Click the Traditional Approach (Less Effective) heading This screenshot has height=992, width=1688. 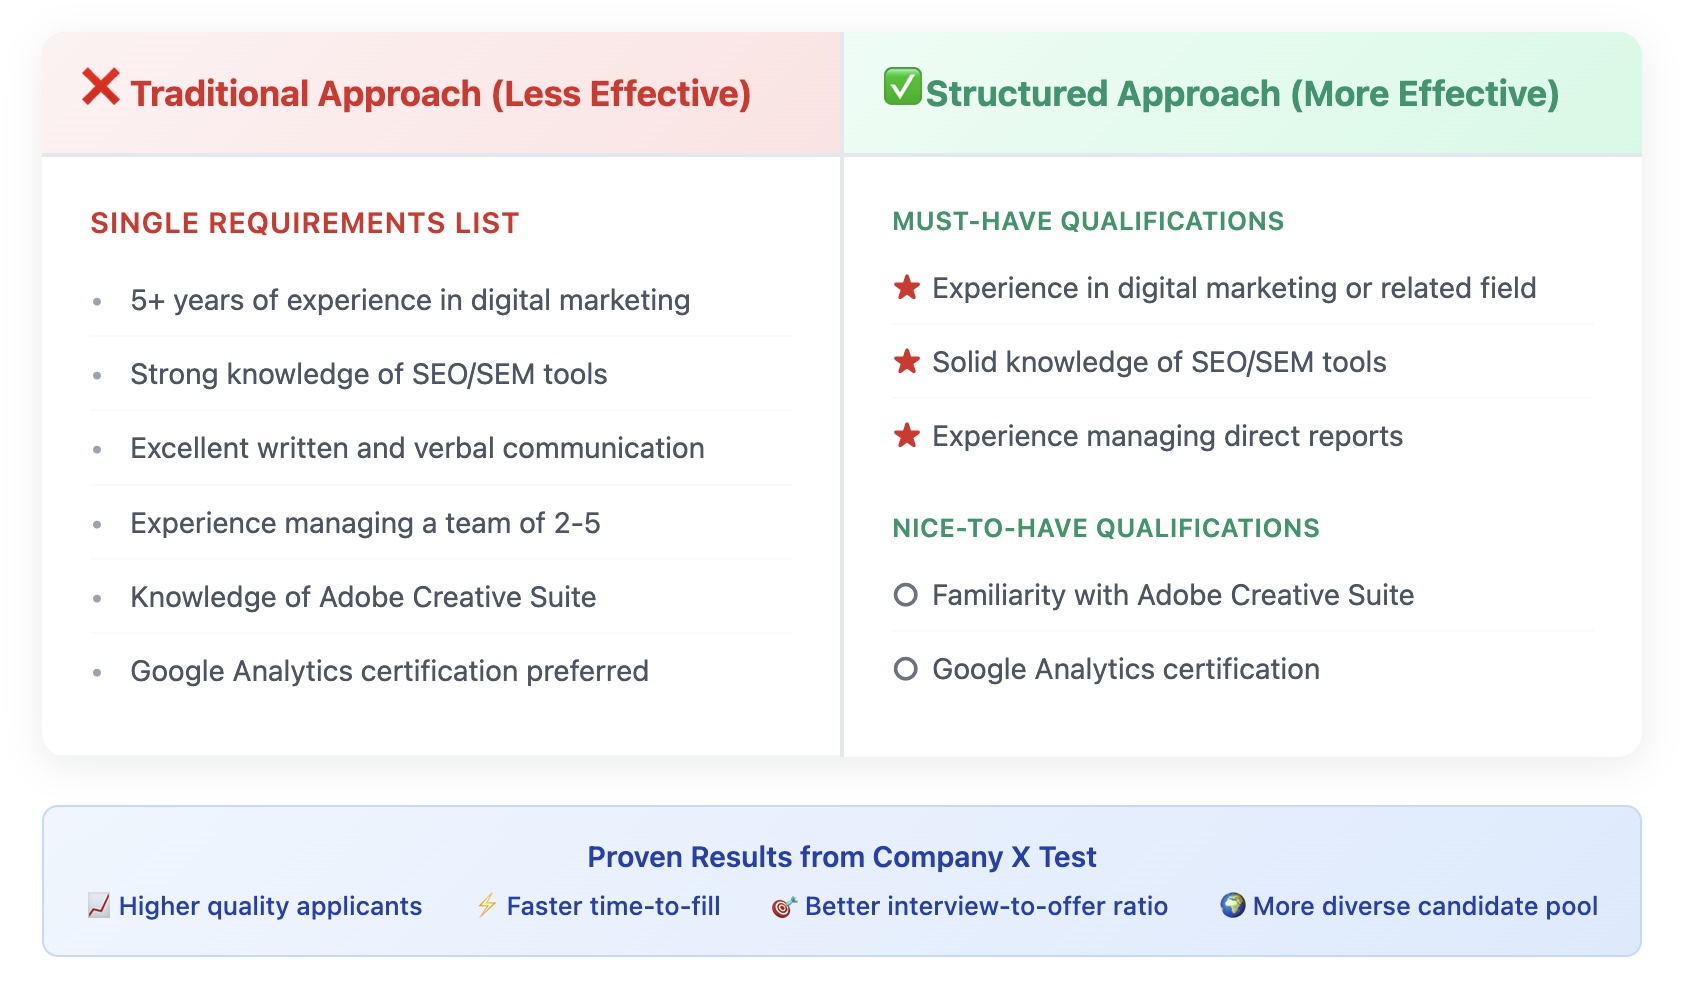click(x=440, y=93)
